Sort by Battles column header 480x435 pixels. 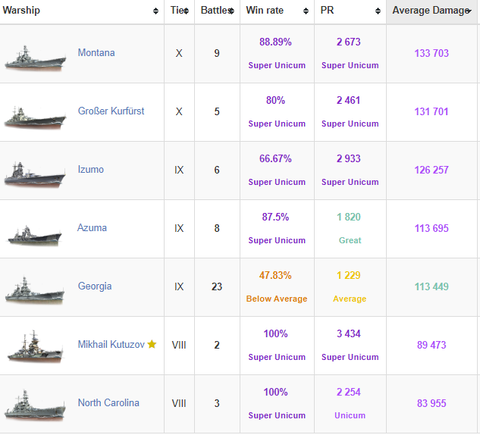pos(217,11)
